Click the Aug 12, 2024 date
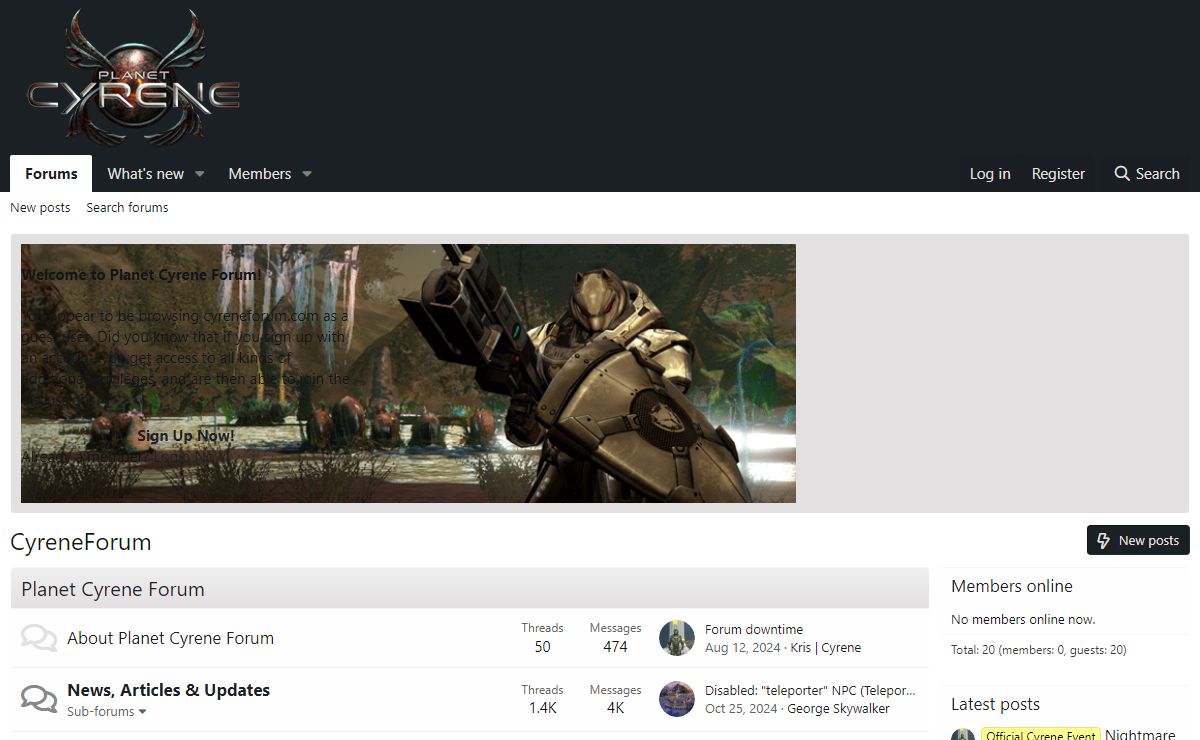The width and height of the screenshot is (1200, 740). click(x=742, y=648)
